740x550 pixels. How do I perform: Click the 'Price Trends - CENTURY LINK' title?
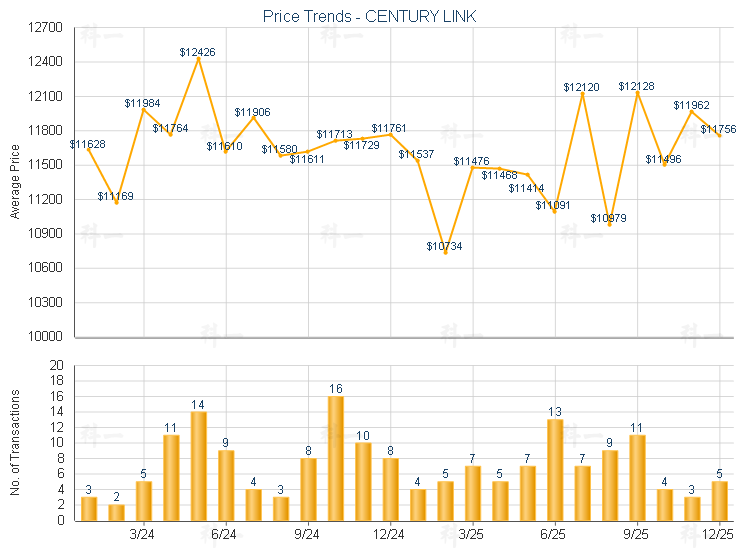pyautogui.click(x=369, y=17)
